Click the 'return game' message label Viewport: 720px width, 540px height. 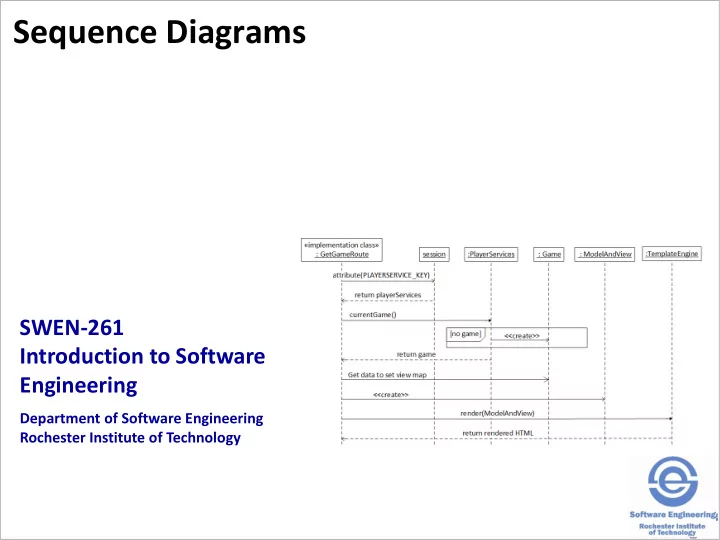416,354
